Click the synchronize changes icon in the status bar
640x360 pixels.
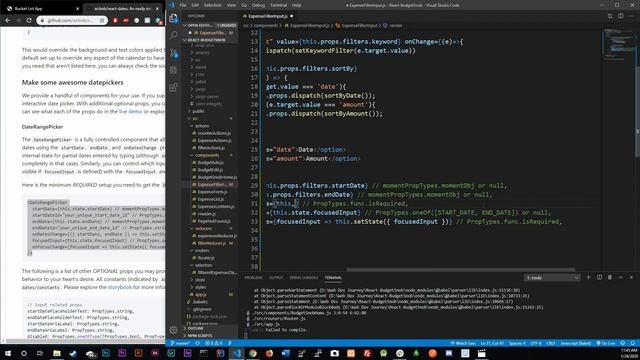pos(198,343)
